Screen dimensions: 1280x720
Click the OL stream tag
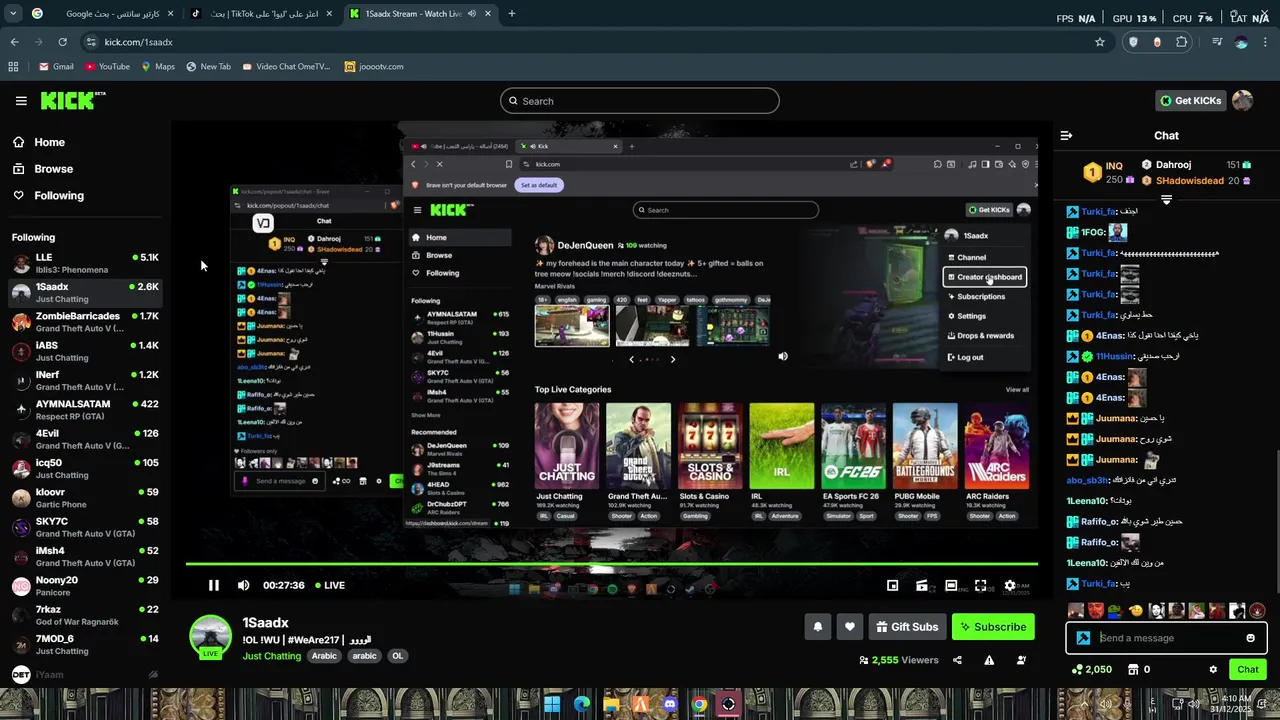pos(397,656)
